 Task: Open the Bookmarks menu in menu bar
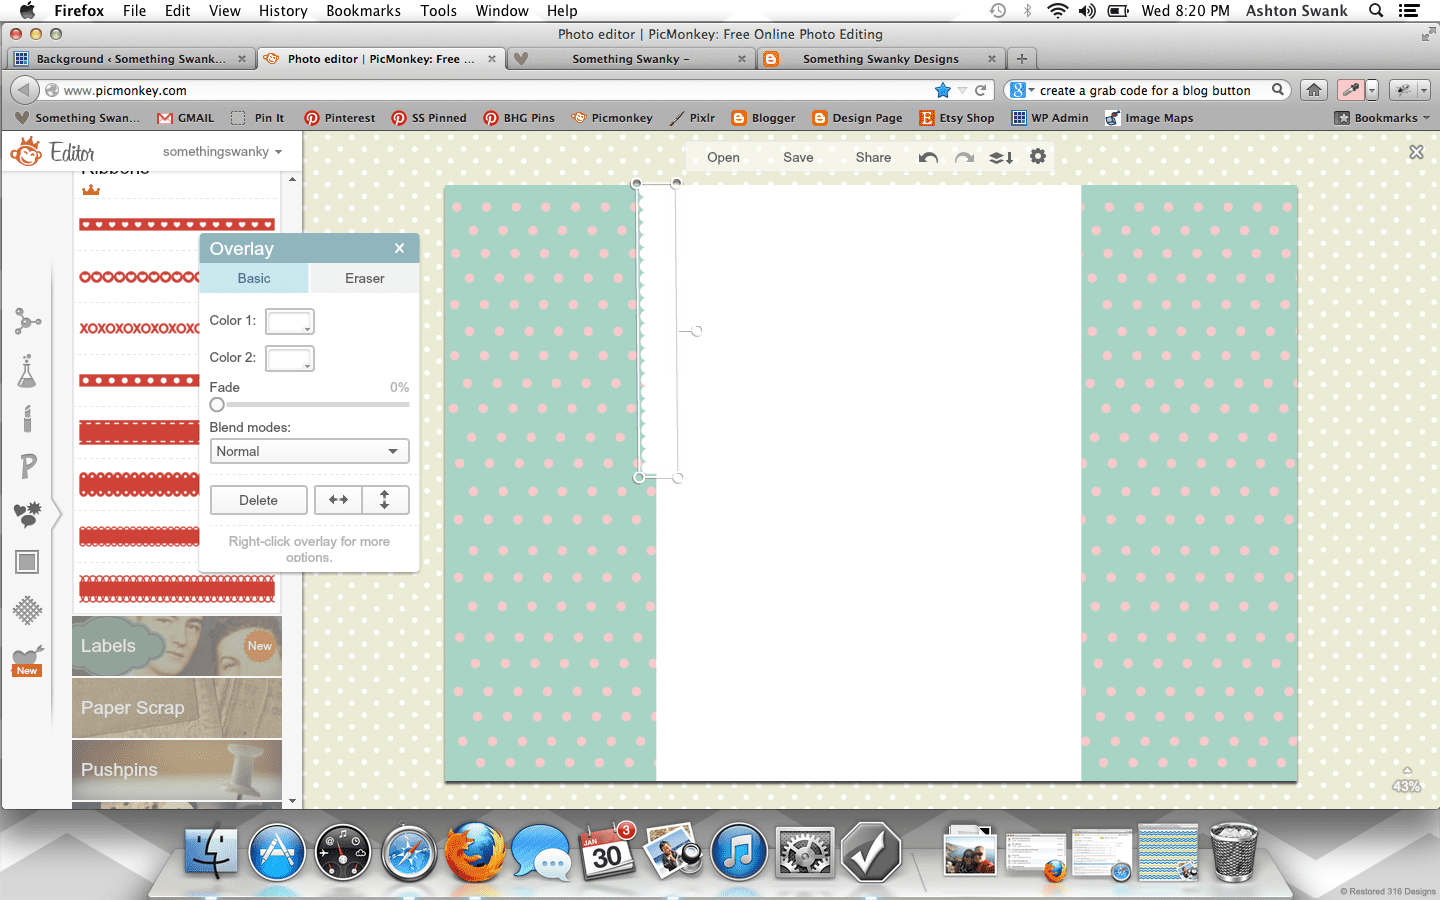point(363,11)
